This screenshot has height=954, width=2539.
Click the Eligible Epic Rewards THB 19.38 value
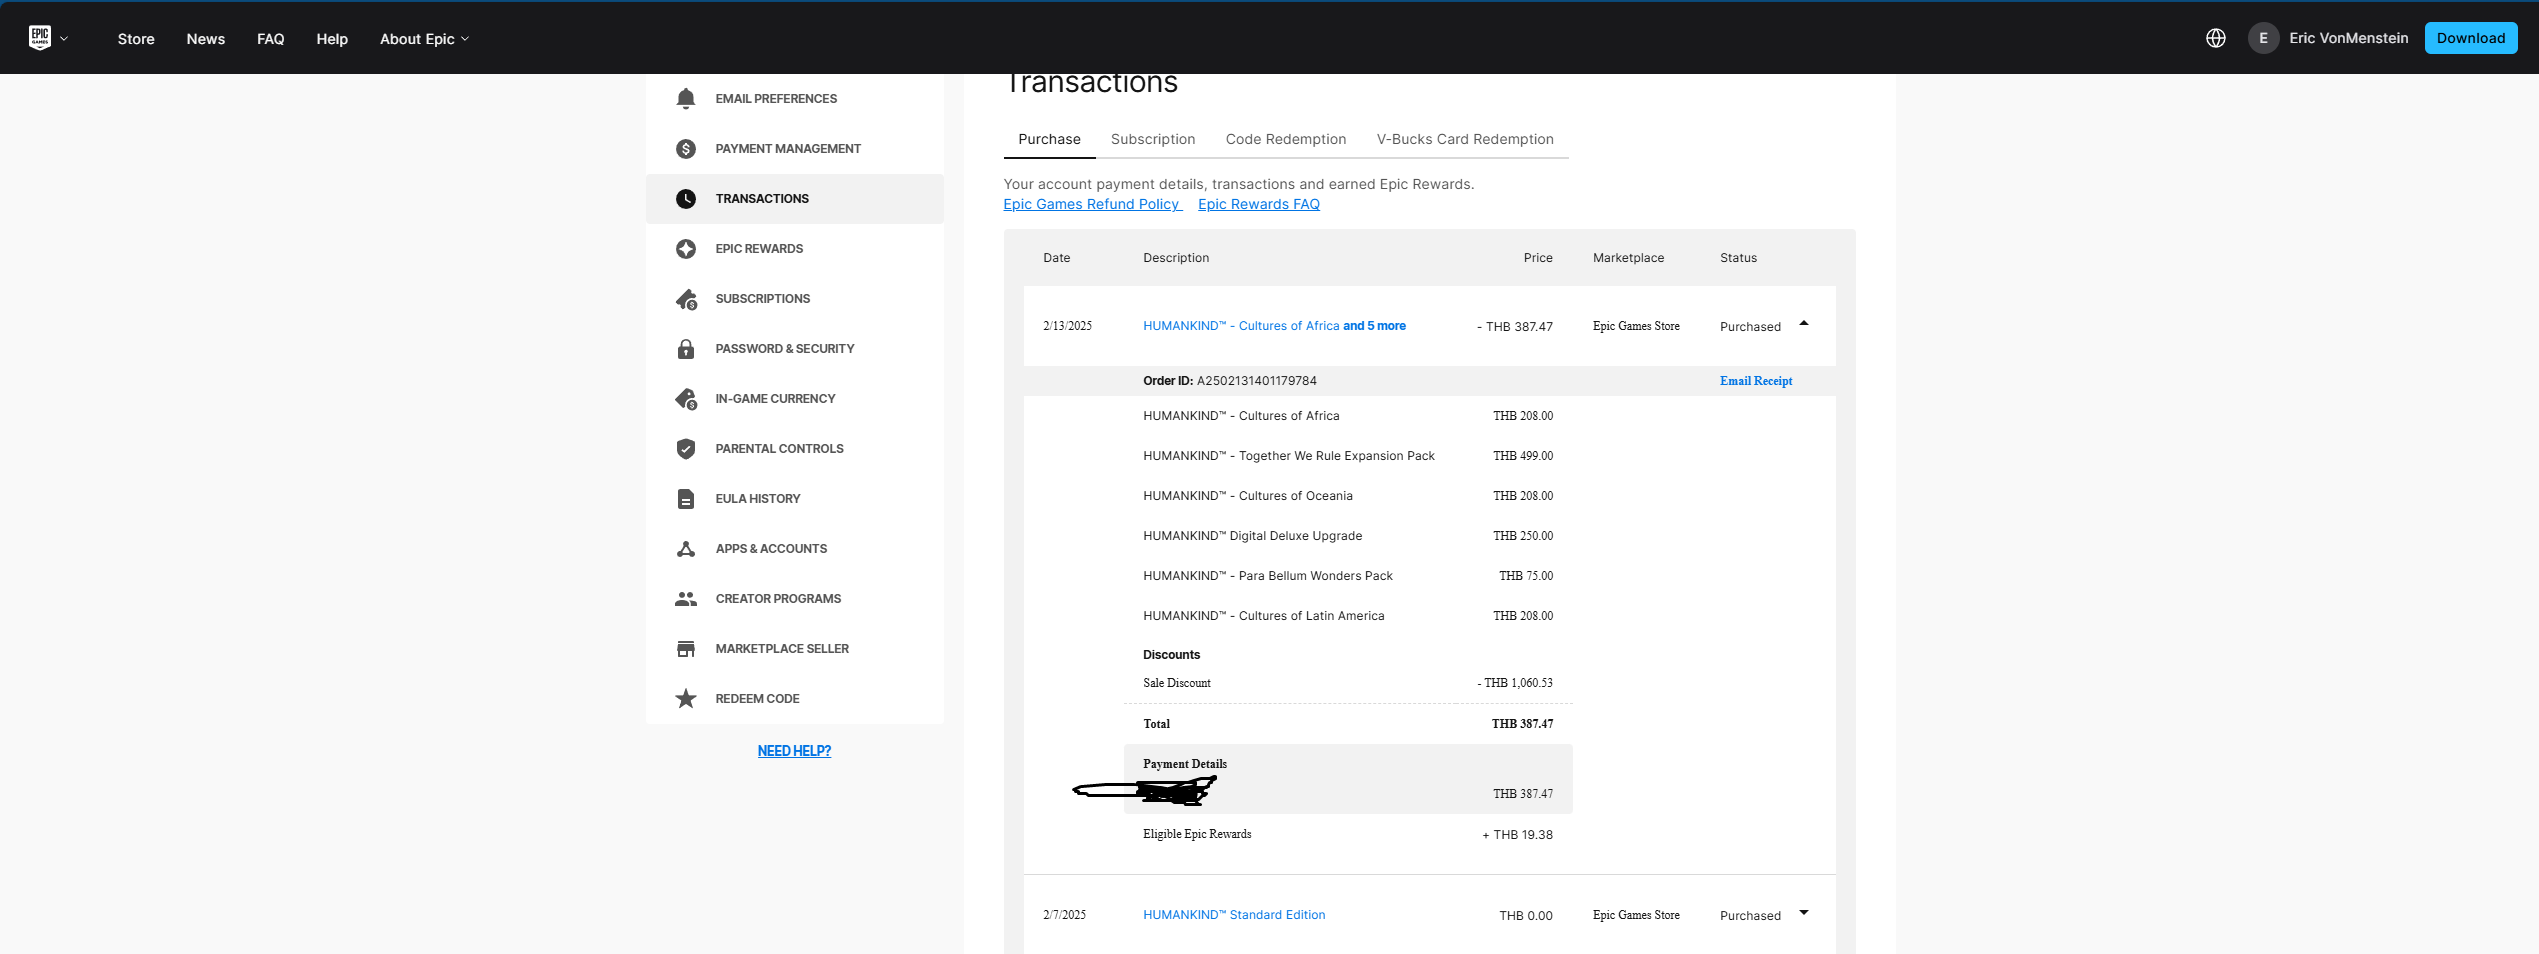click(x=1517, y=835)
